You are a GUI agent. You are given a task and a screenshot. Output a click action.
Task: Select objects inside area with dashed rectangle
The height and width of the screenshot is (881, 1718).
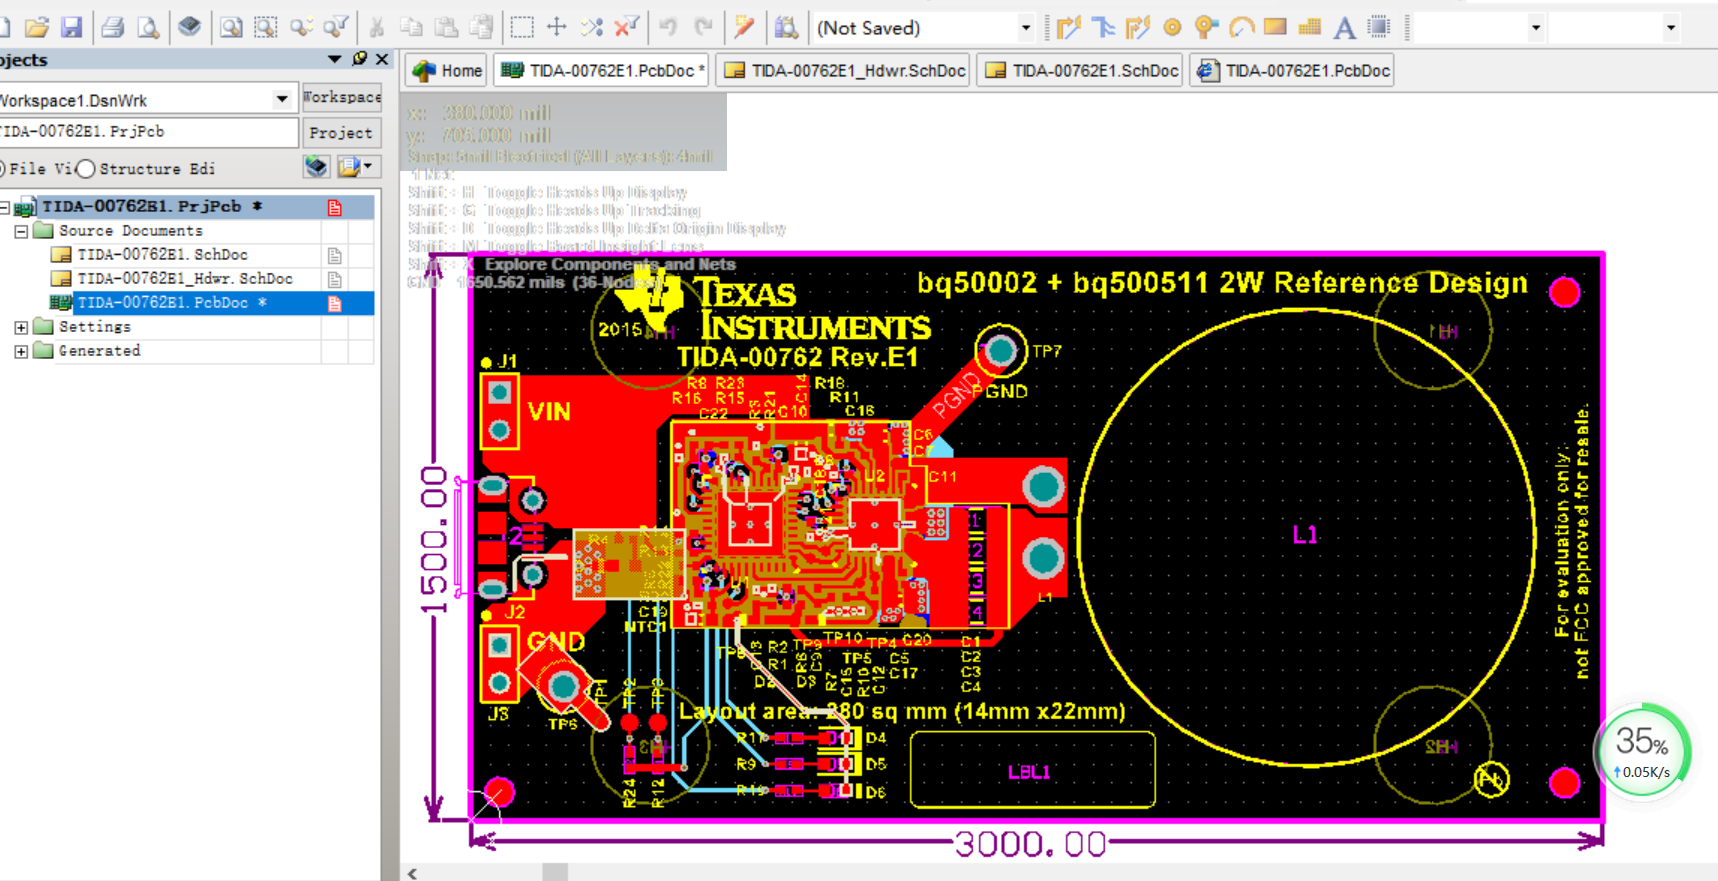tap(522, 27)
